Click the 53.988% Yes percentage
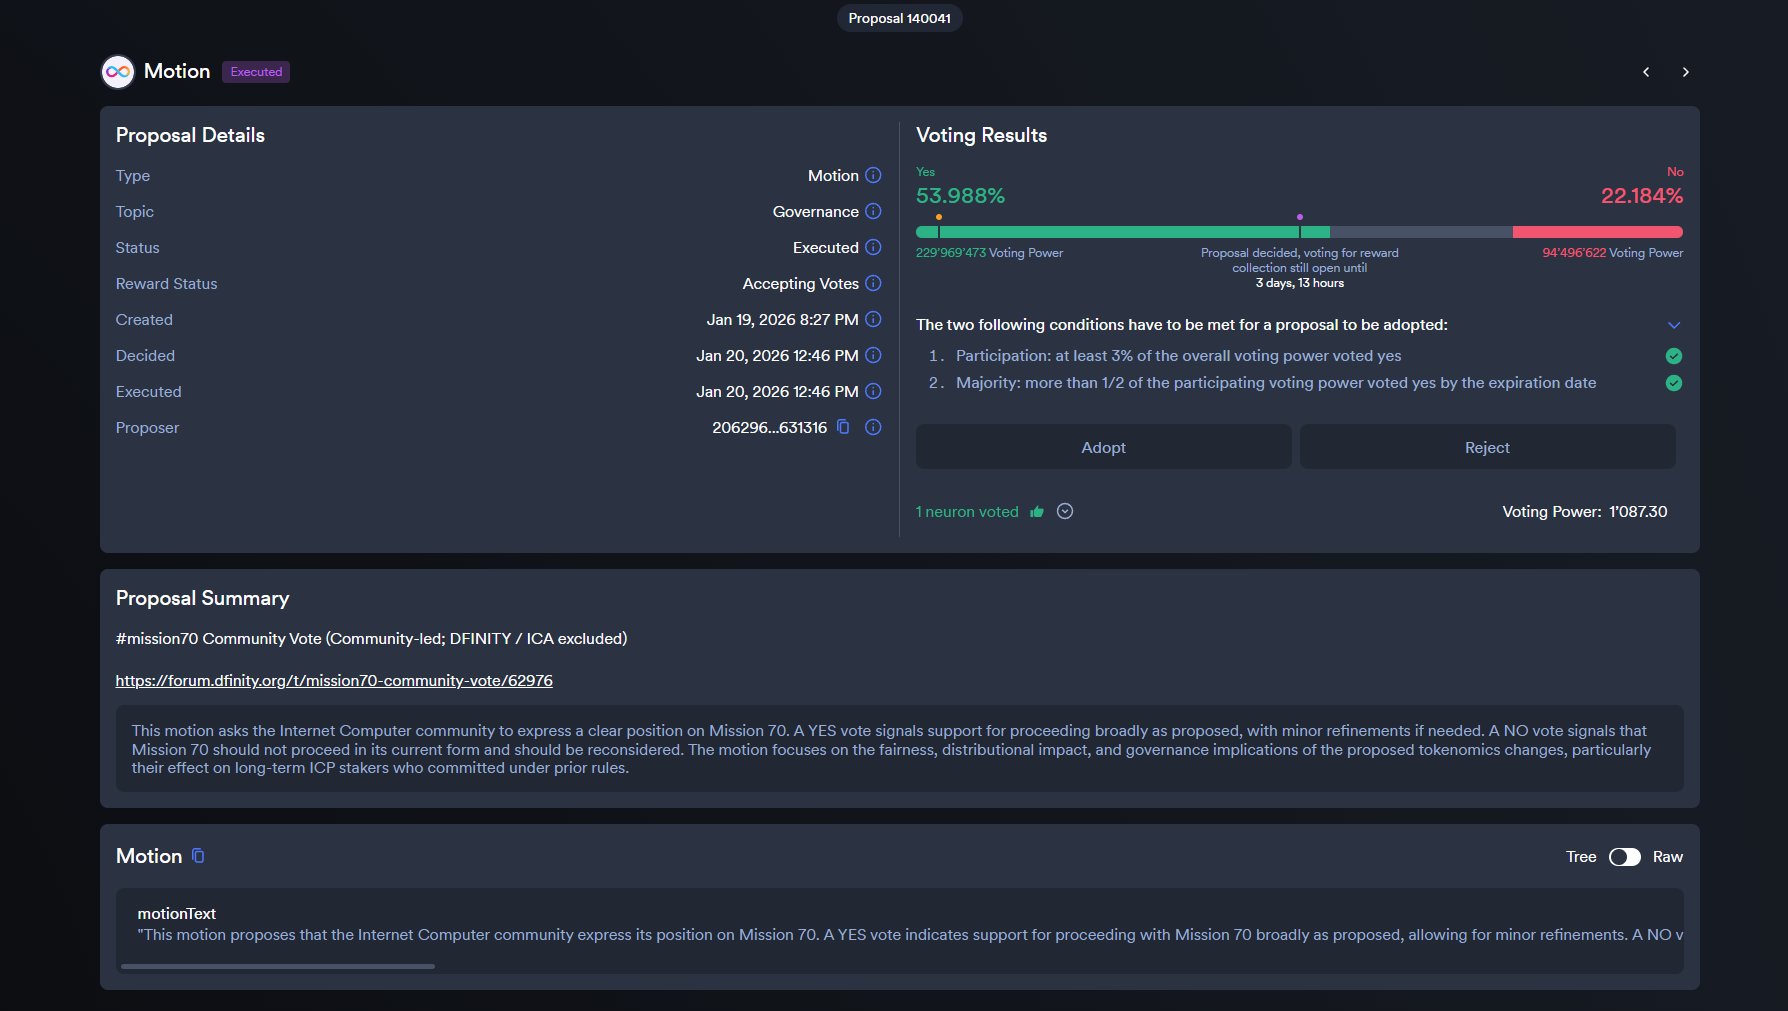The image size is (1788, 1011). point(961,196)
